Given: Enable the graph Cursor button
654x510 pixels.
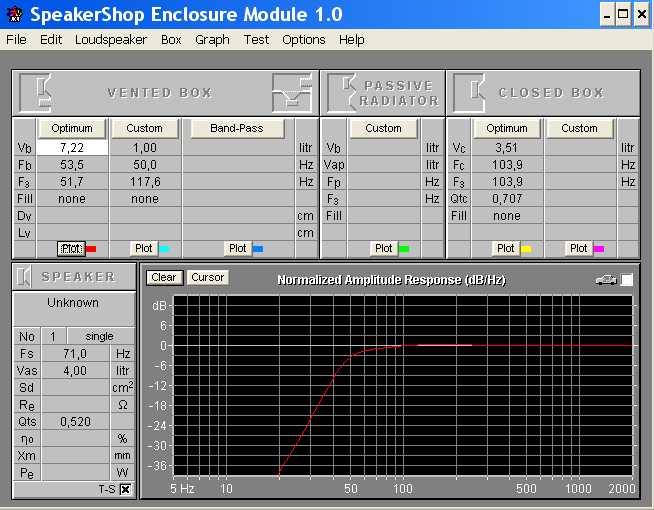Looking at the screenshot, I should [208, 278].
